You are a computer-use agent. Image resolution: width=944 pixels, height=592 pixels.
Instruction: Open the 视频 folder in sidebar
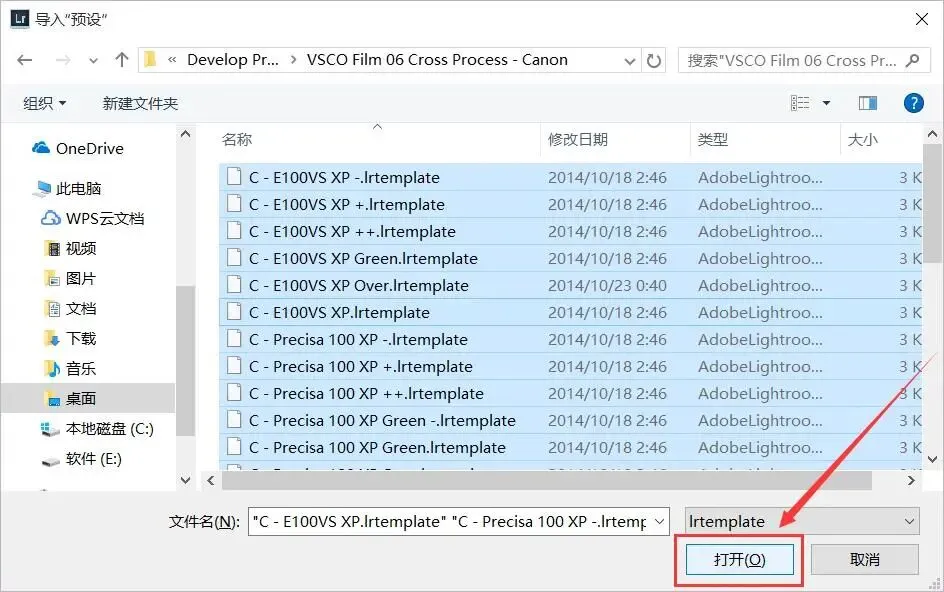(x=71, y=248)
